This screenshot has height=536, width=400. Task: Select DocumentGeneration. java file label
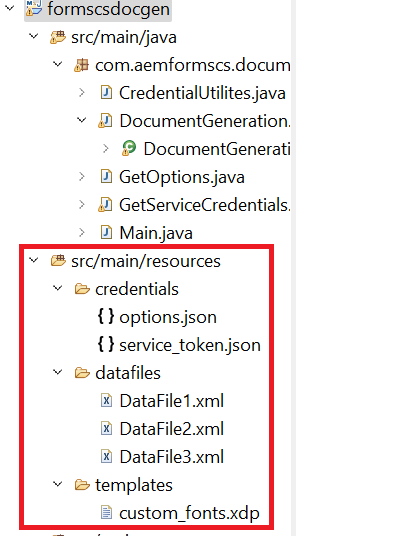coord(205,121)
